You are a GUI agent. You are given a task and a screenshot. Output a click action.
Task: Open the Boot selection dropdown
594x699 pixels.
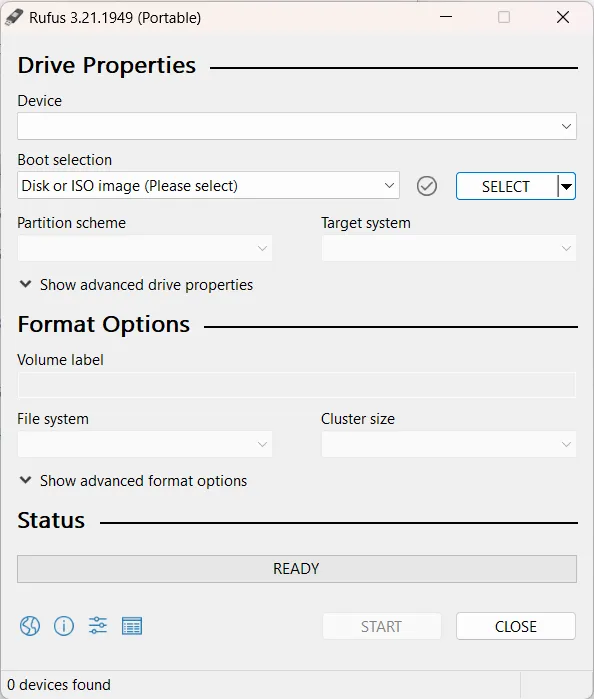click(208, 185)
